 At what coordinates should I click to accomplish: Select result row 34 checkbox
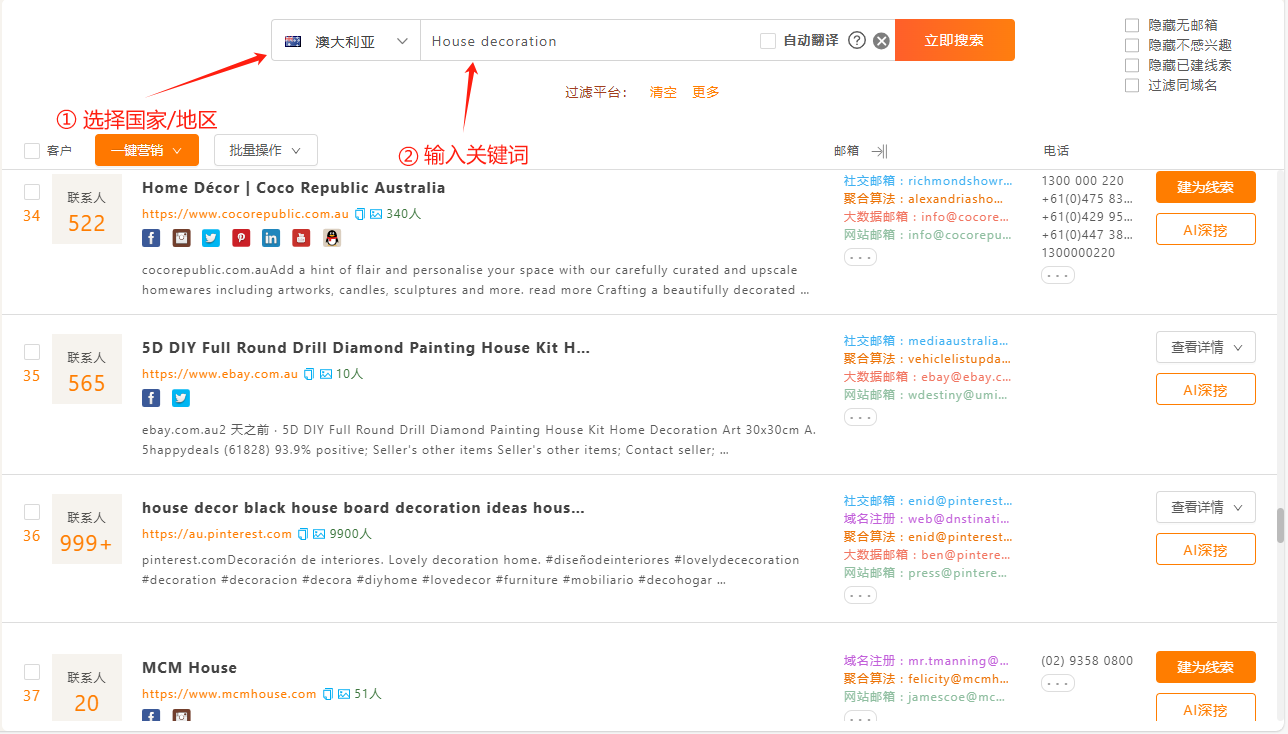[32, 192]
